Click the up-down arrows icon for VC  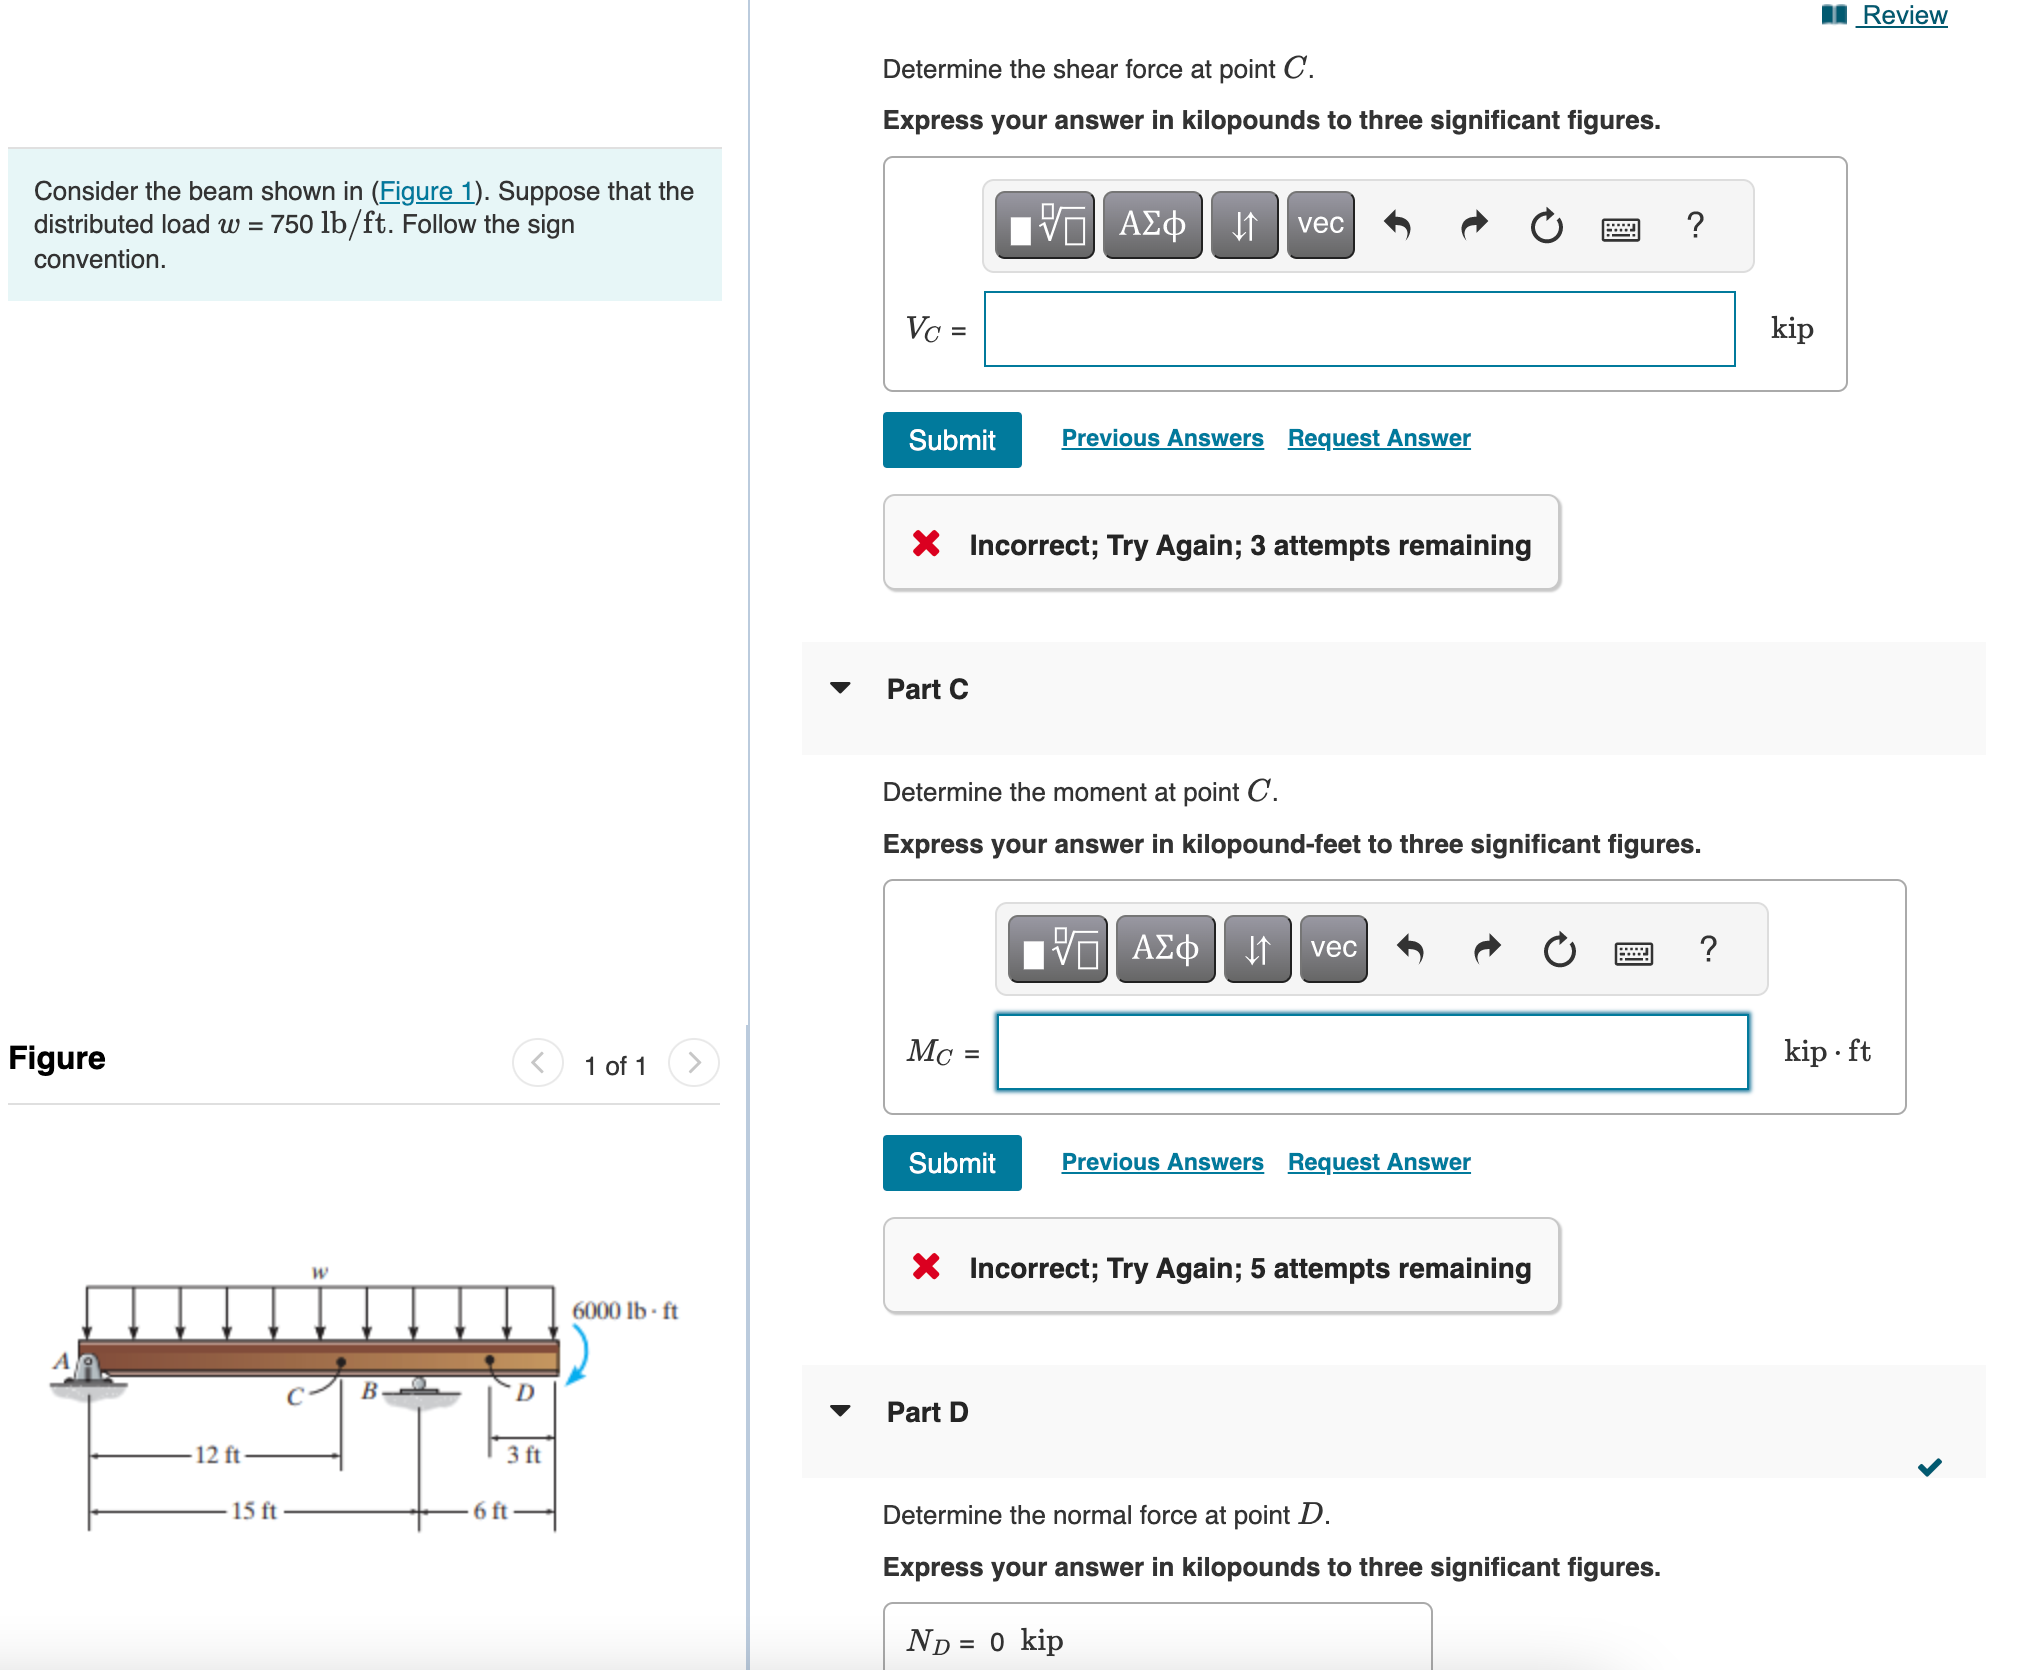pyautogui.click(x=1243, y=225)
